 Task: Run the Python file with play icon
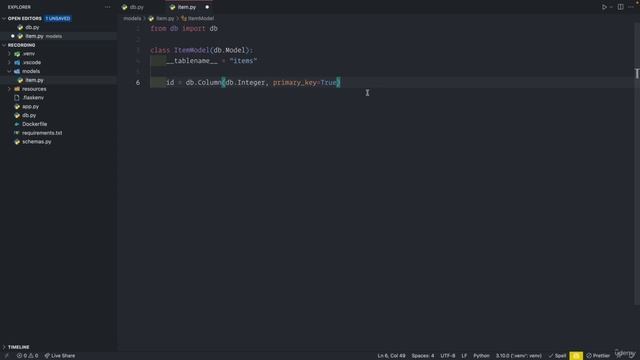click(x=604, y=7)
